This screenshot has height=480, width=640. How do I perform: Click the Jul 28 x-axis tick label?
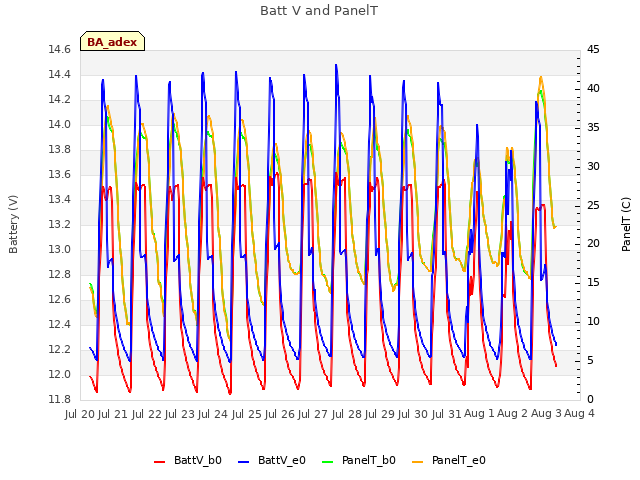pos(347,414)
